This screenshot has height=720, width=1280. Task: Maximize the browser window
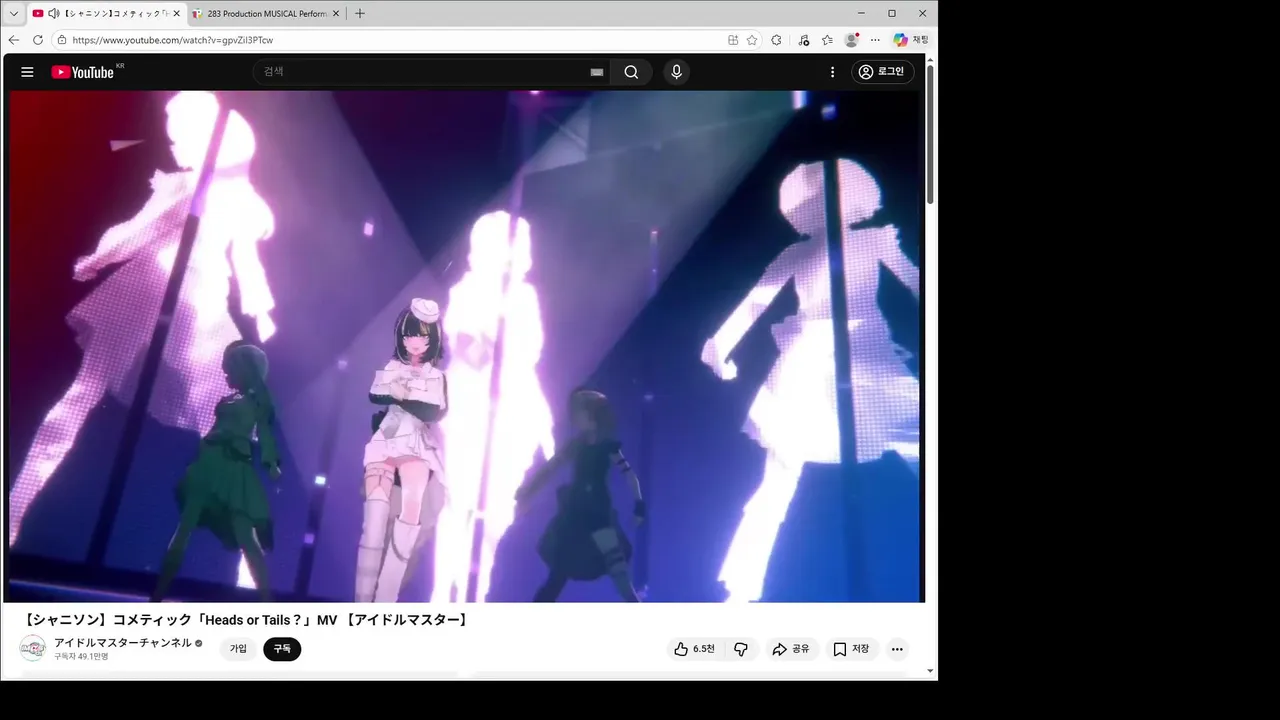click(892, 14)
